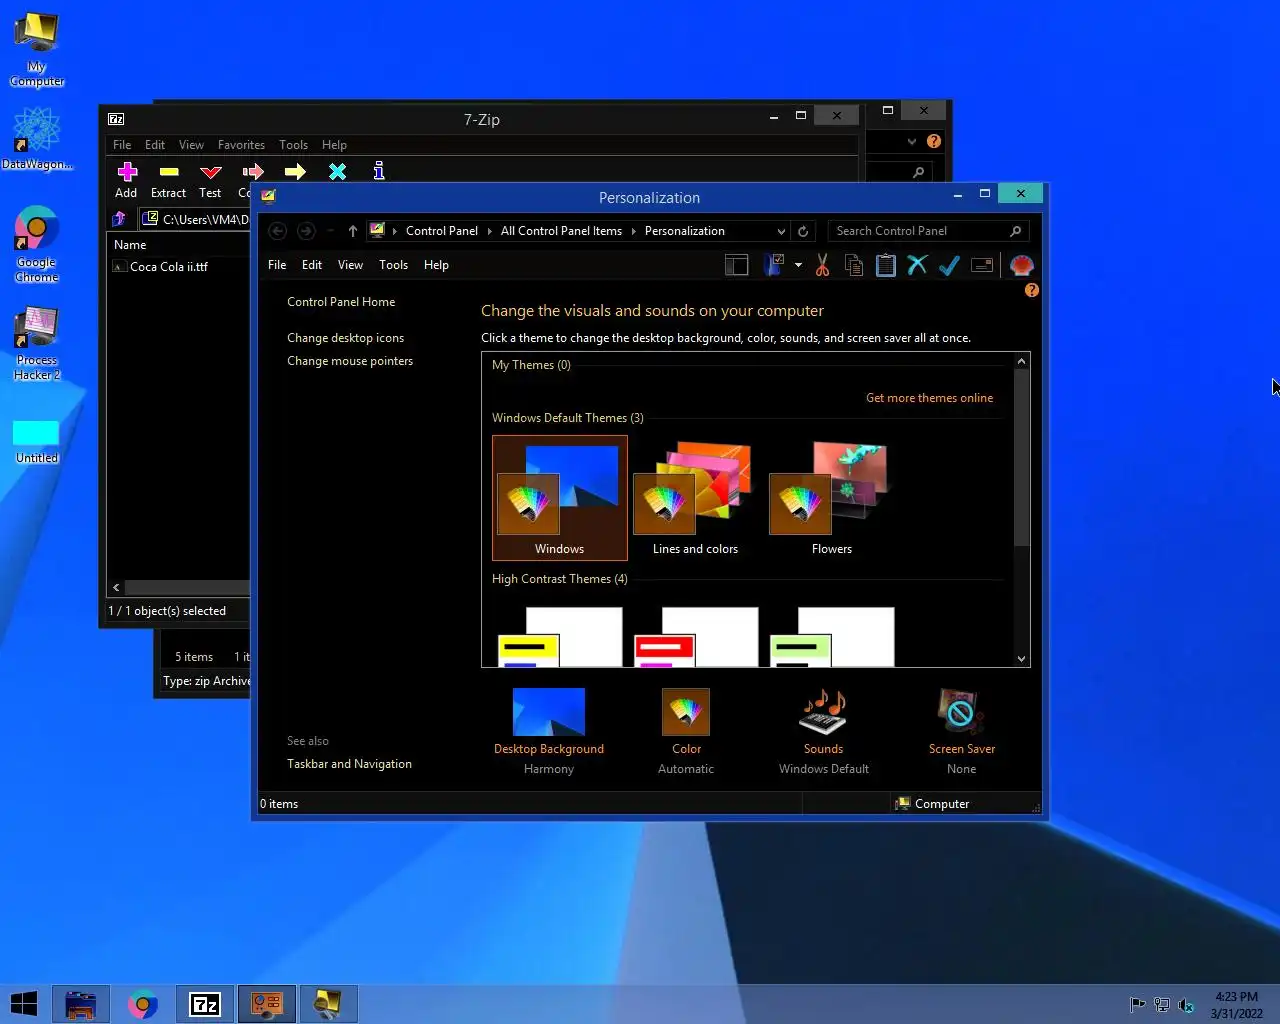Click the 7-Zip Extract button
The width and height of the screenshot is (1280, 1024).
[x=168, y=180]
